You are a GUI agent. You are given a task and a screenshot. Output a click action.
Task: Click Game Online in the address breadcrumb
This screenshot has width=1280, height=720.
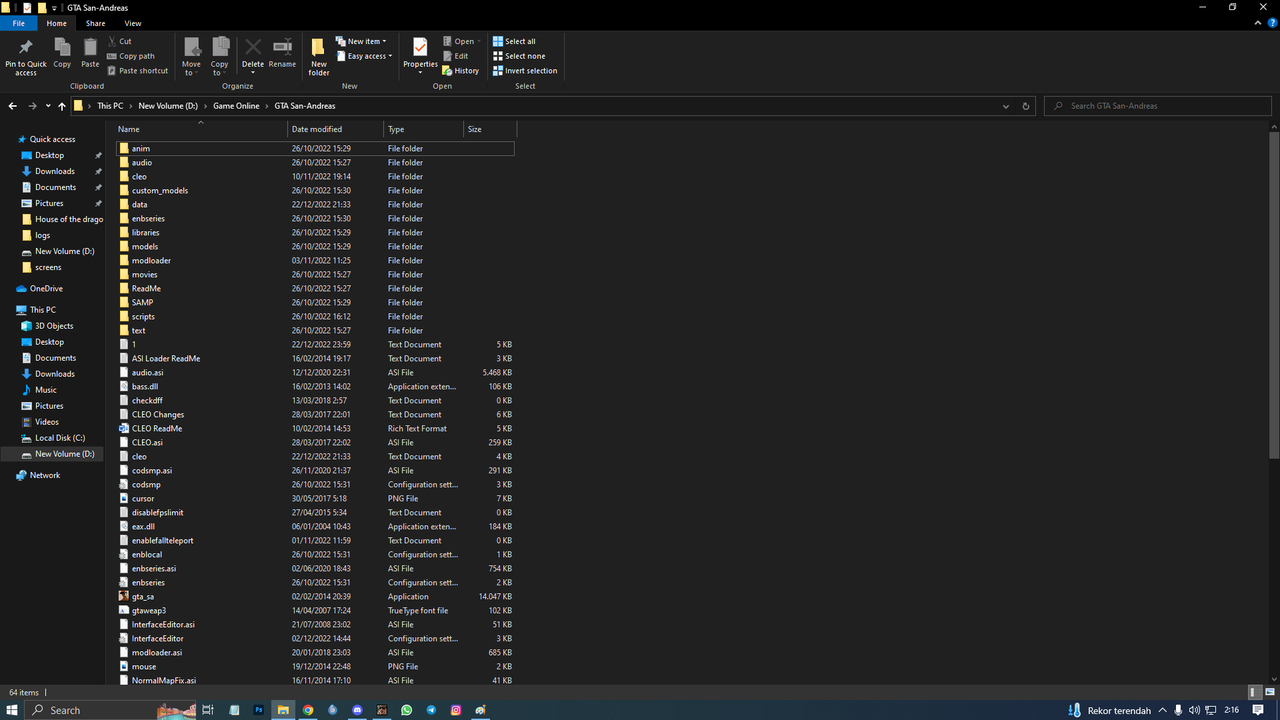tap(236, 106)
